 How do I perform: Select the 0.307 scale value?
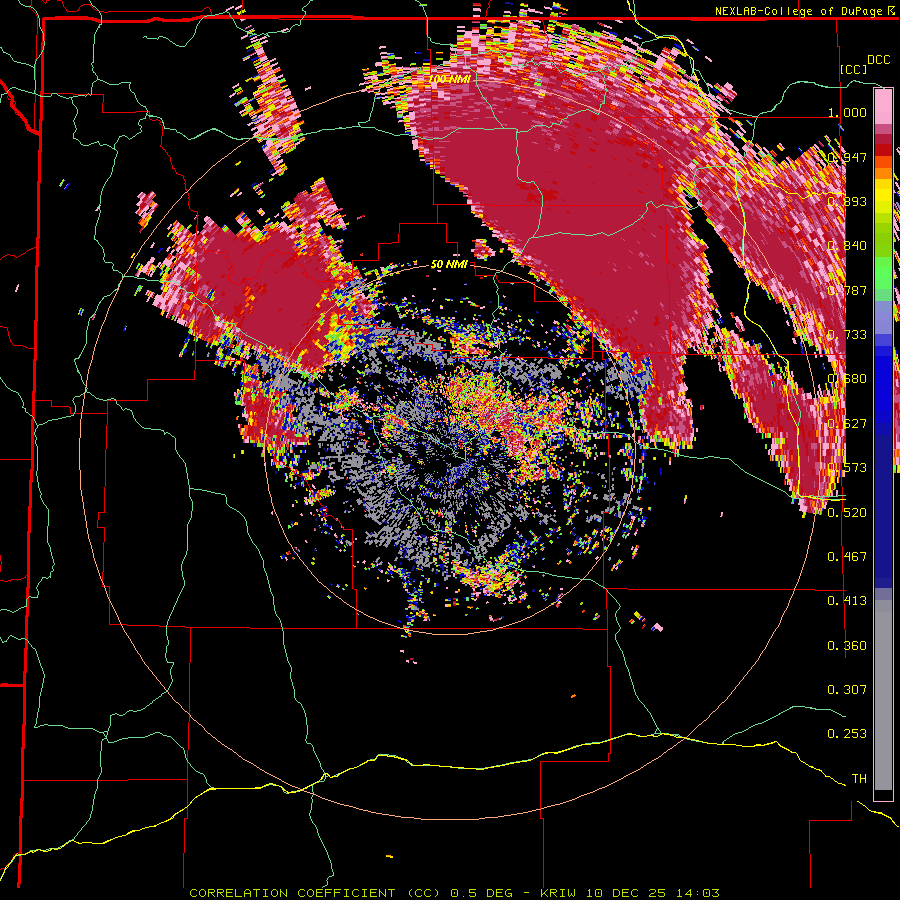pyautogui.click(x=847, y=690)
